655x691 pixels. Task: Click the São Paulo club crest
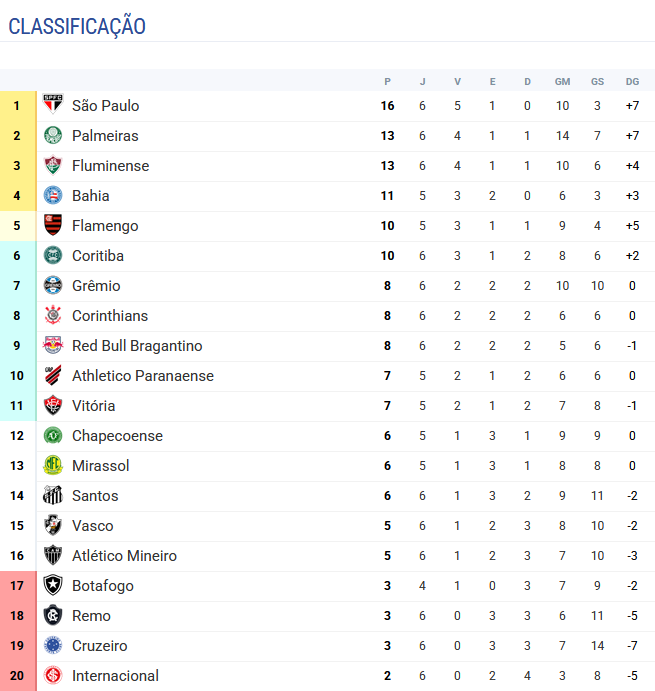pos(53,106)
